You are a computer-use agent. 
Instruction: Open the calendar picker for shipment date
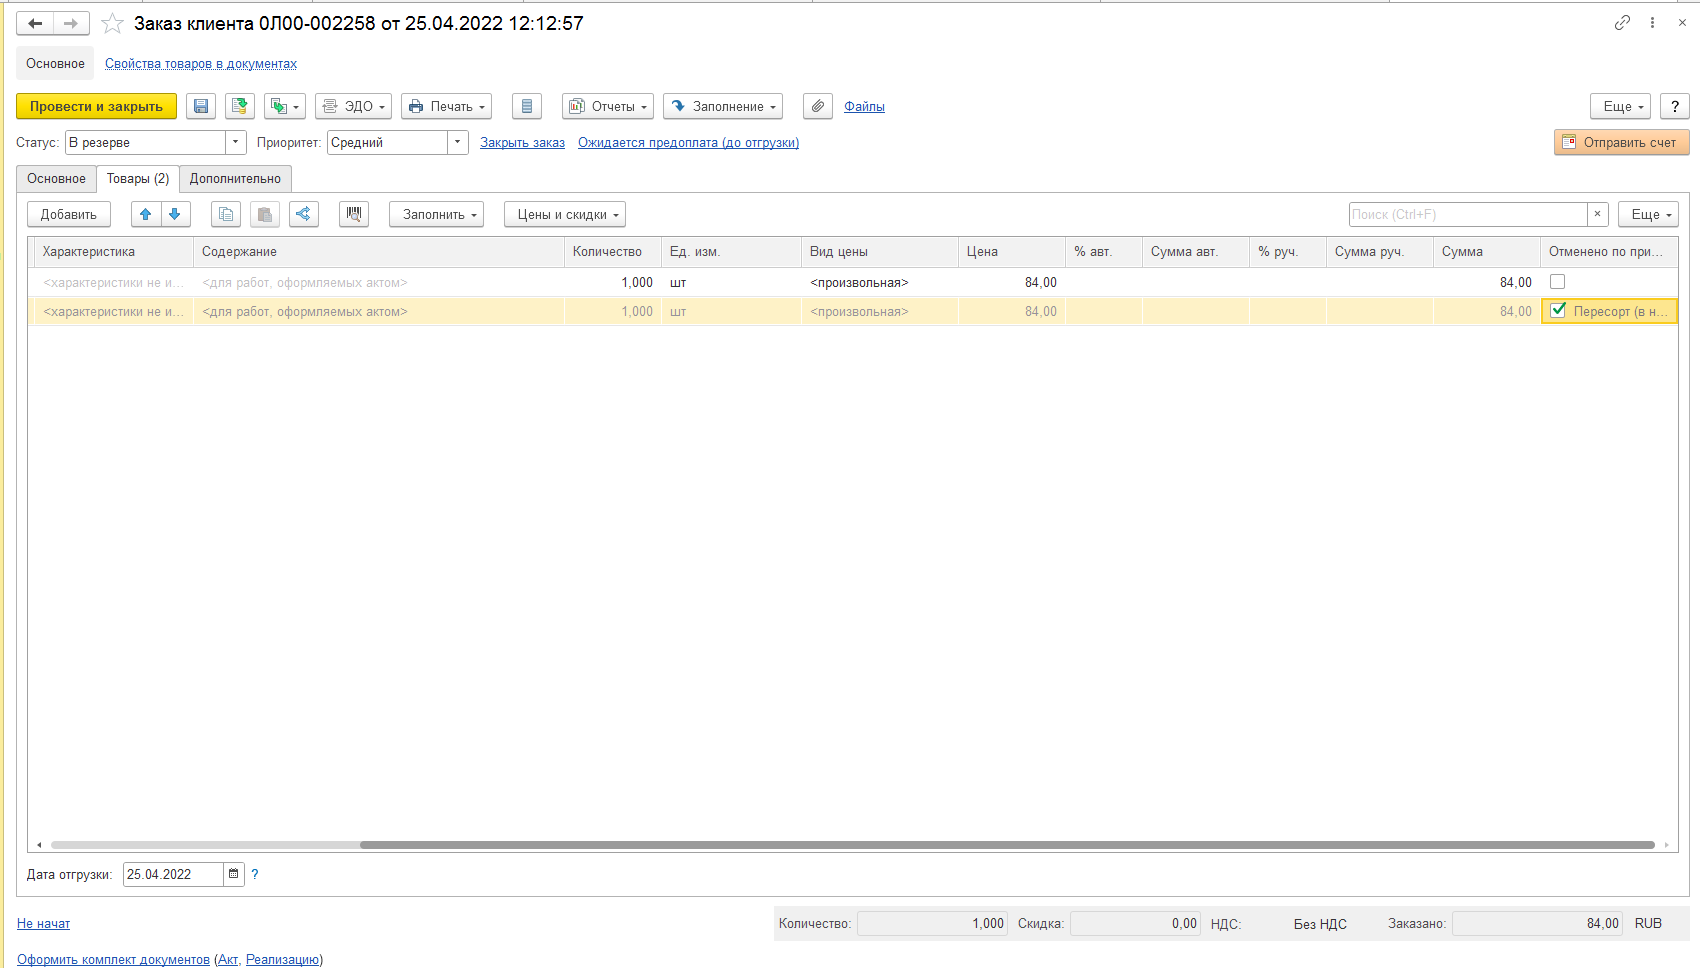233,874
